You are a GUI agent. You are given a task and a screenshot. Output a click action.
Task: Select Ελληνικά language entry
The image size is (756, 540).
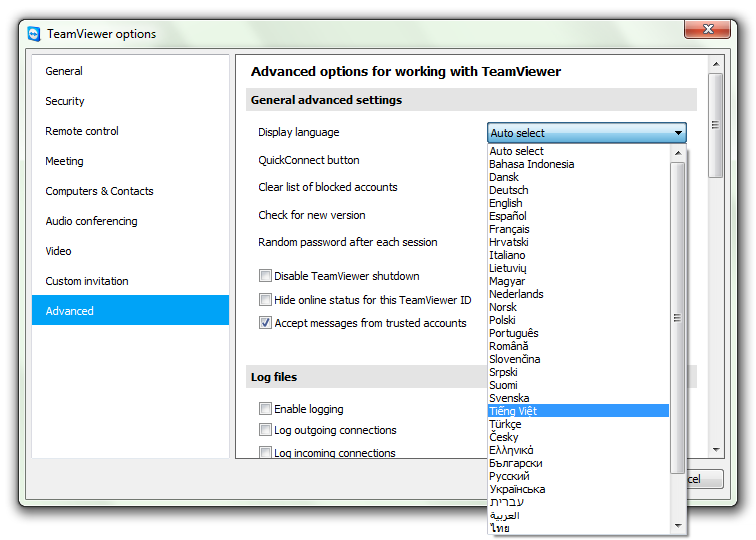click(x=579, y=450)
